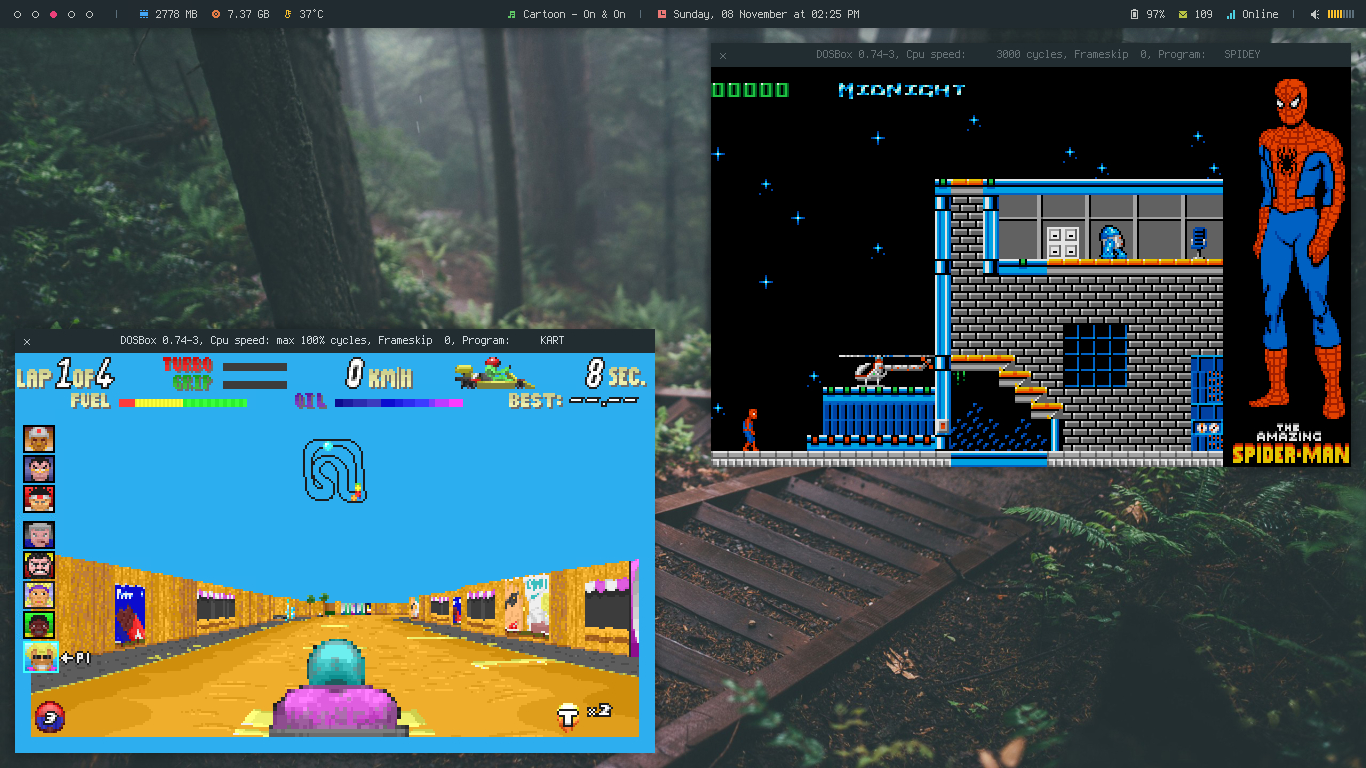Open the calendar icon beside the date
Screen dimensions: 1366x768
661,14
